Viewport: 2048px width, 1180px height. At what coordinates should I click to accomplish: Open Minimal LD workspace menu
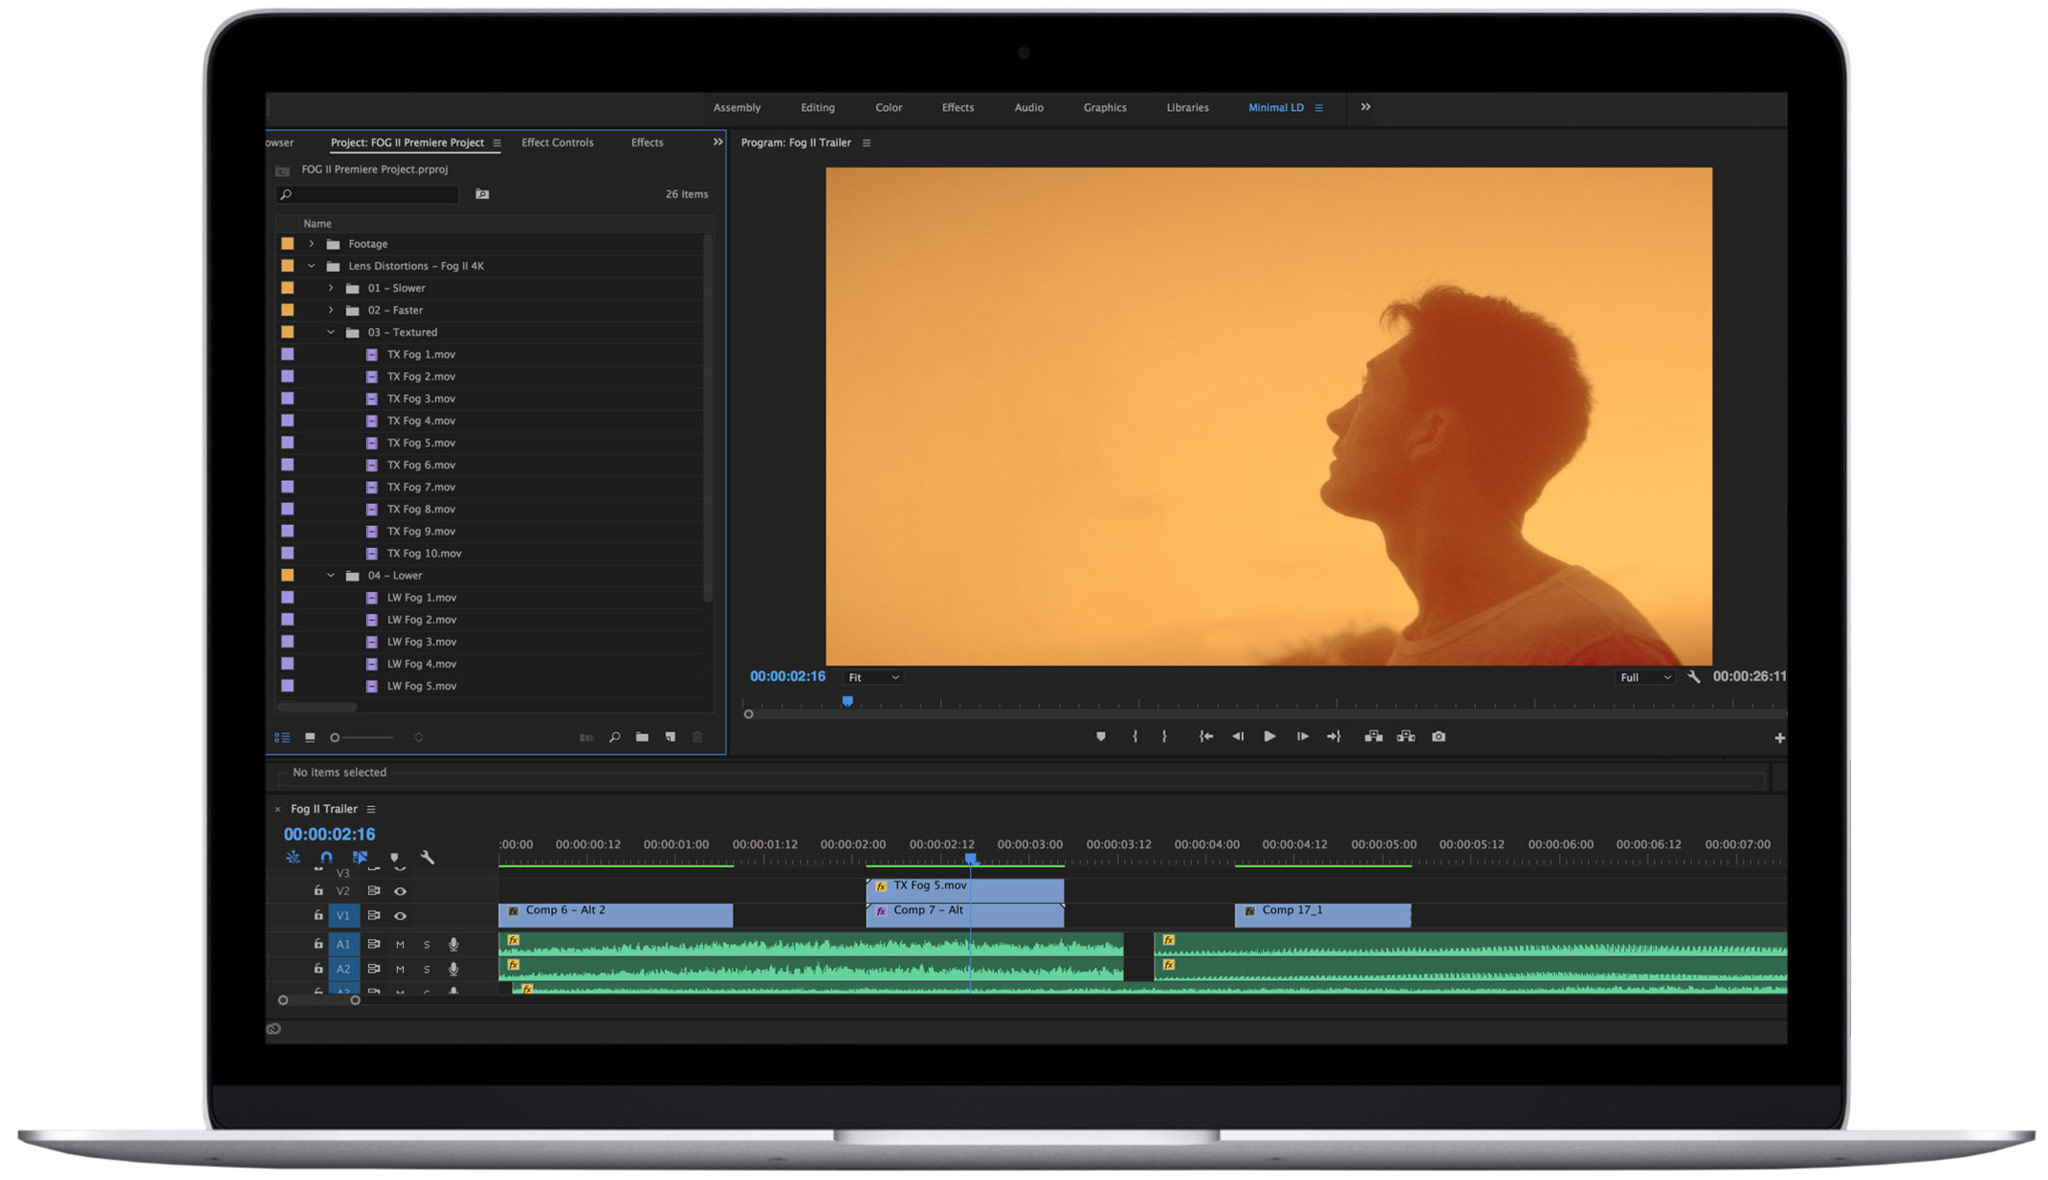click(1319, 108)
